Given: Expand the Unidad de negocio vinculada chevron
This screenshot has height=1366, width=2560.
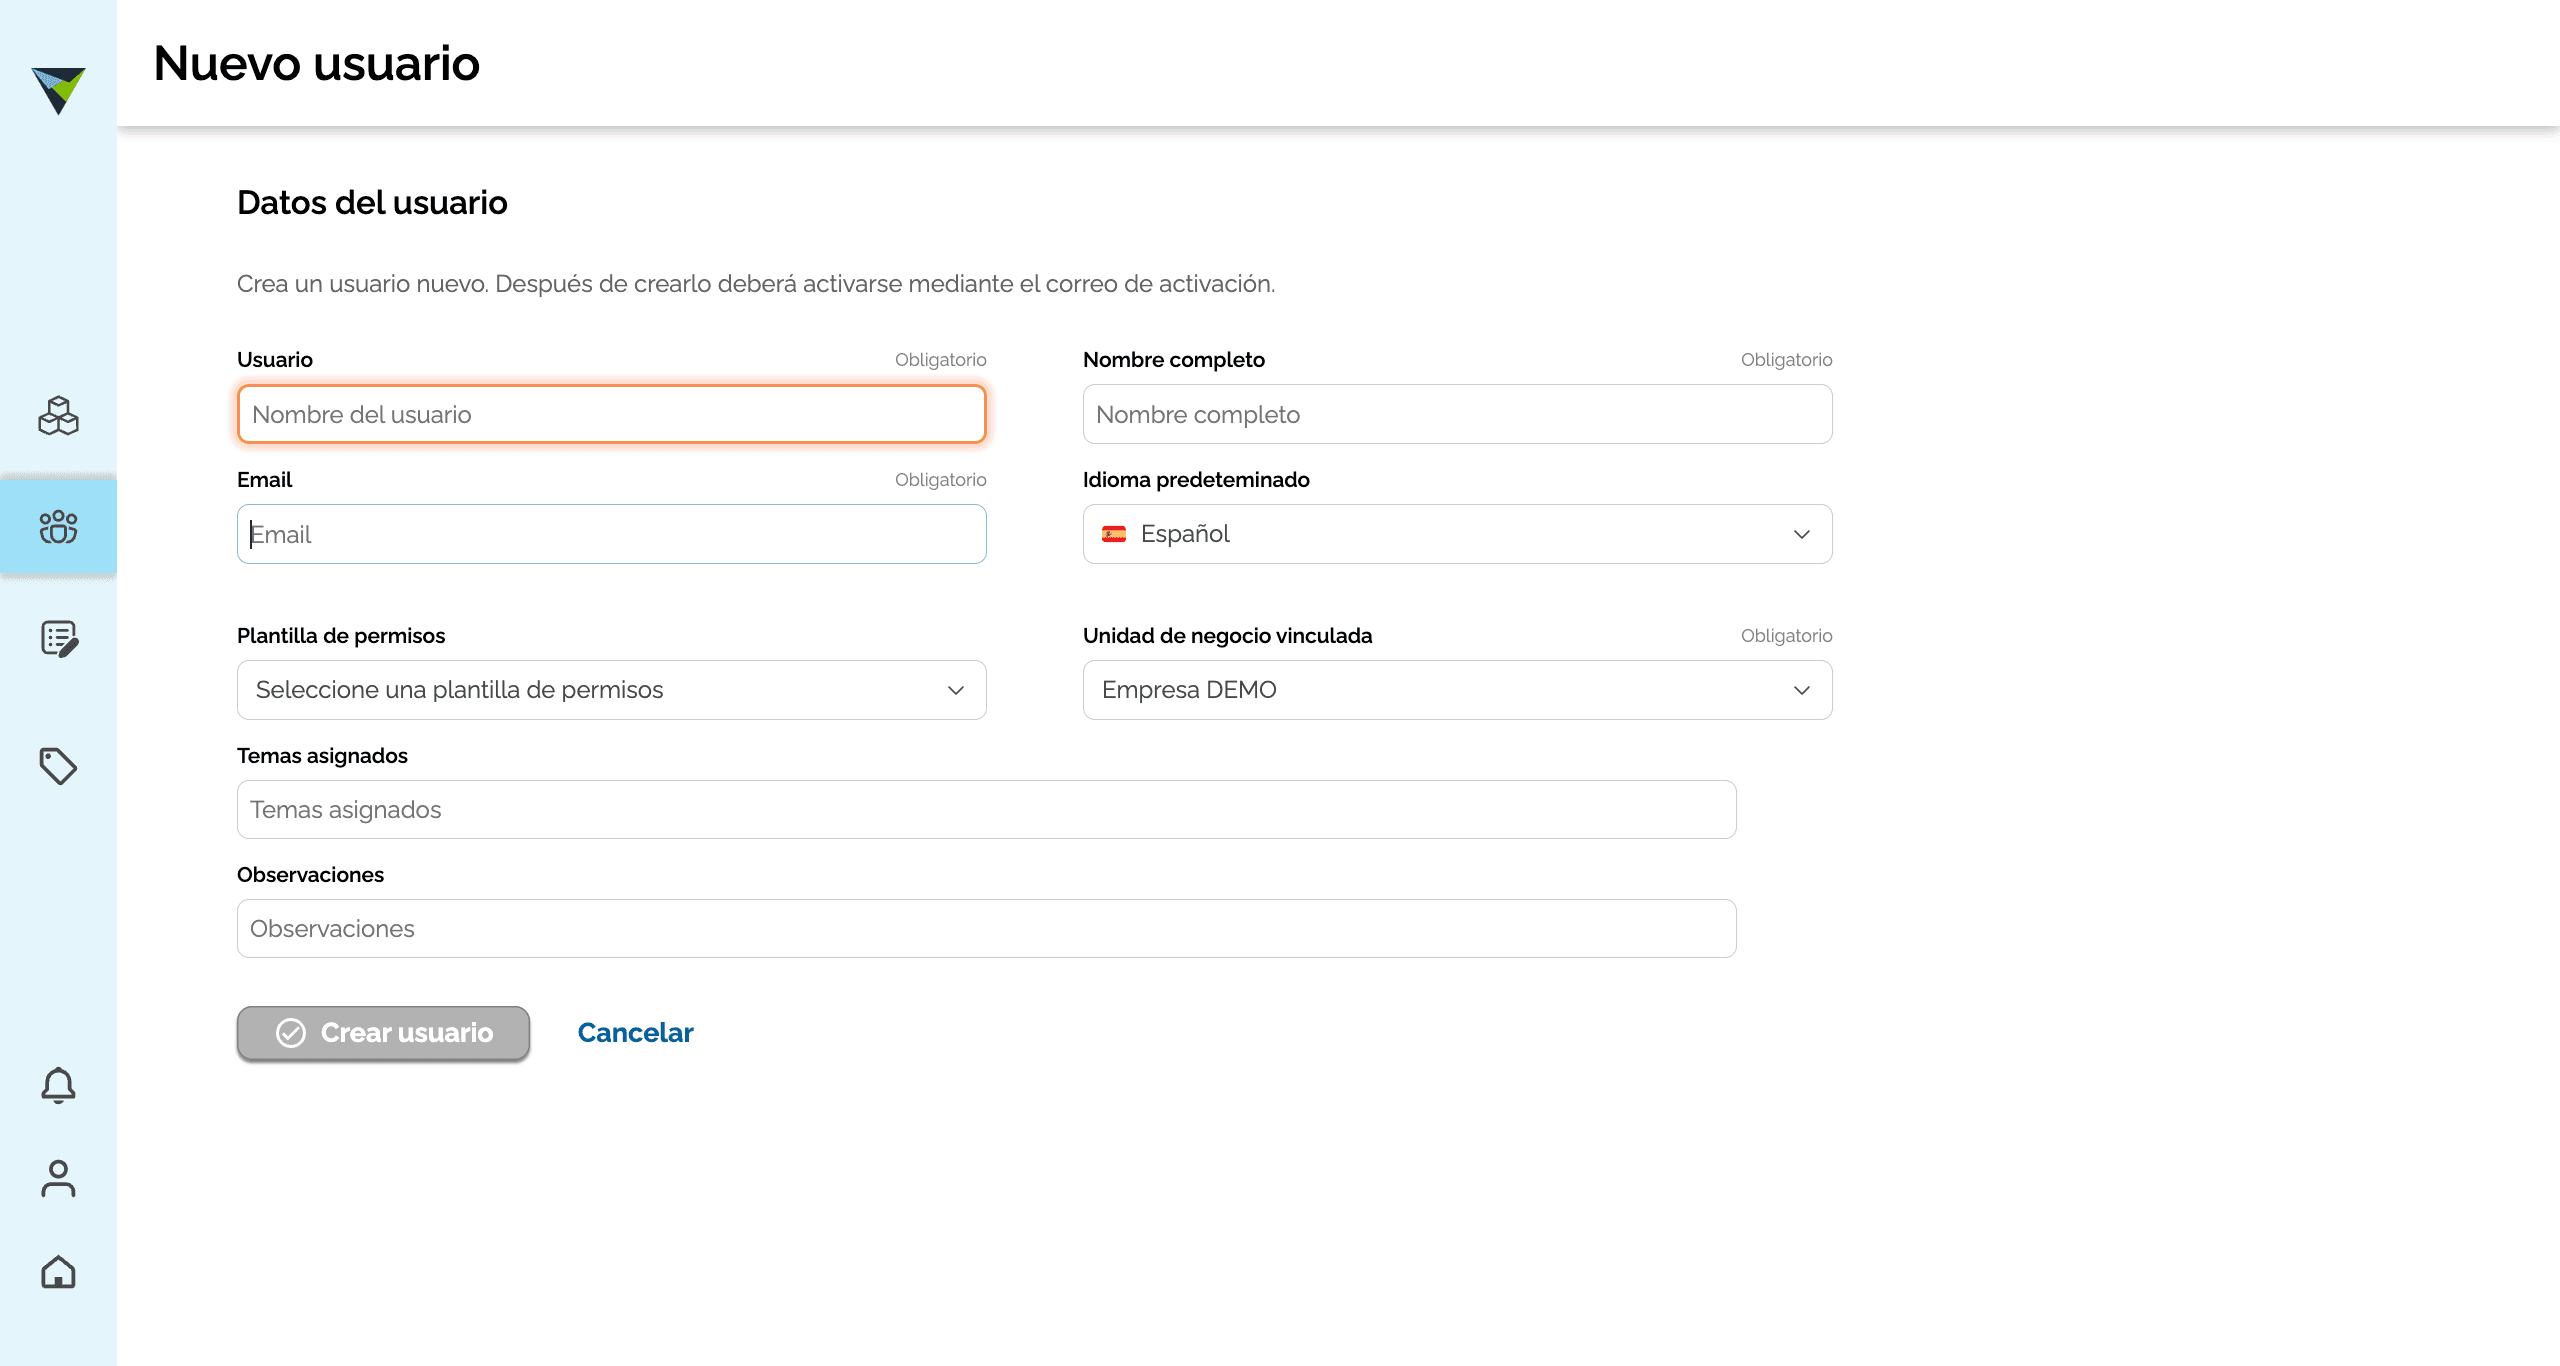Looking at the screenshot, I should click(x=1802, y=690).
